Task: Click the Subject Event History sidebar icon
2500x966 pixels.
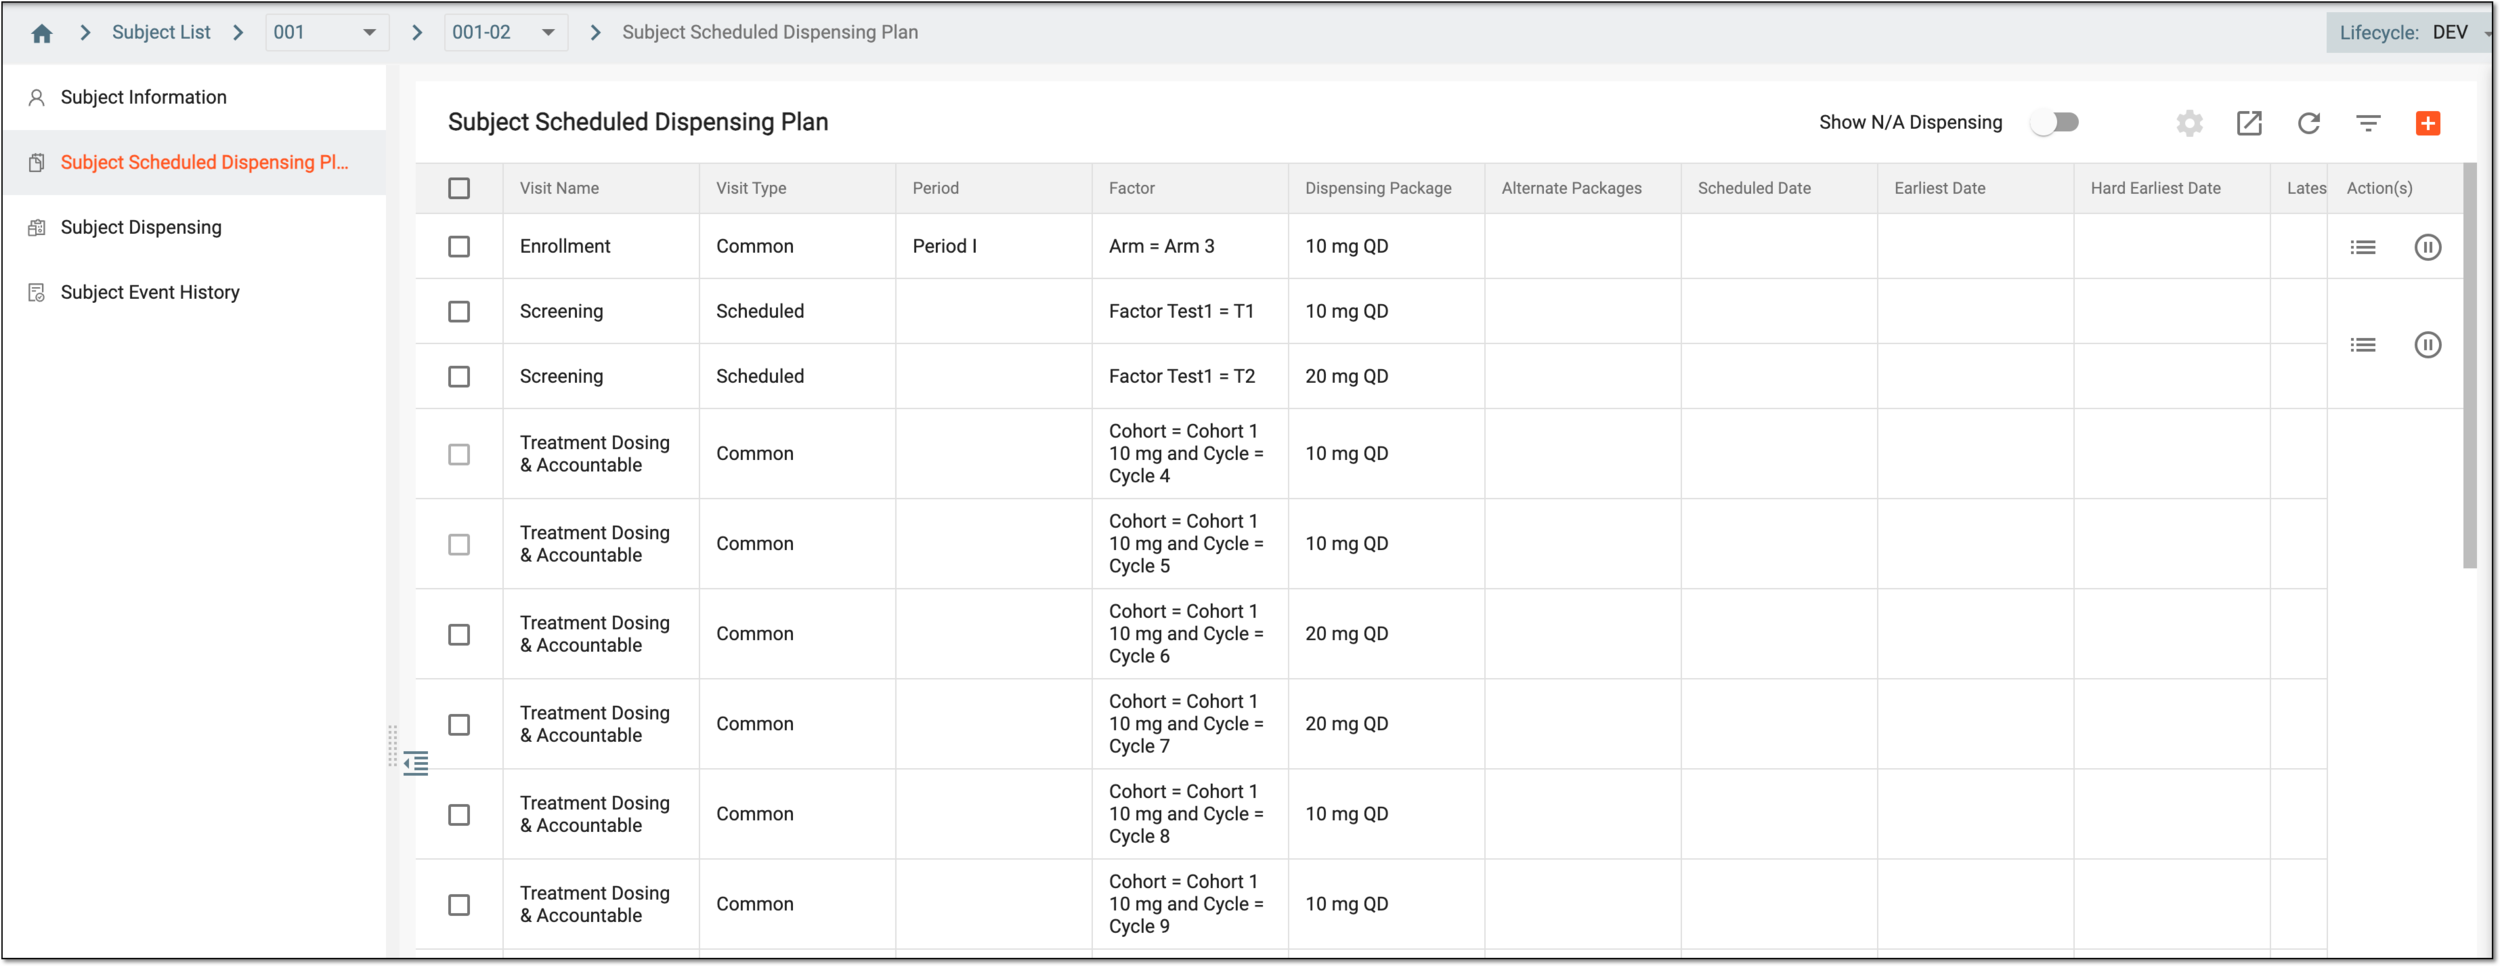Action: [x=37, y=292]
